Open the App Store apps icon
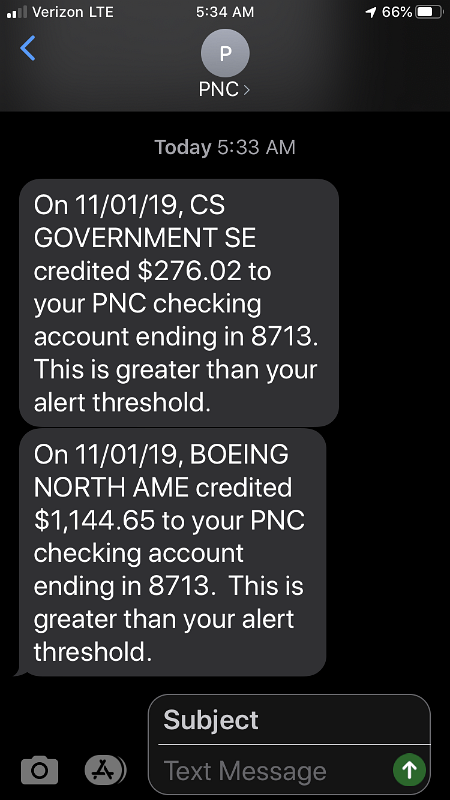This screenshot has width=450, height=800. pos(104,769)
